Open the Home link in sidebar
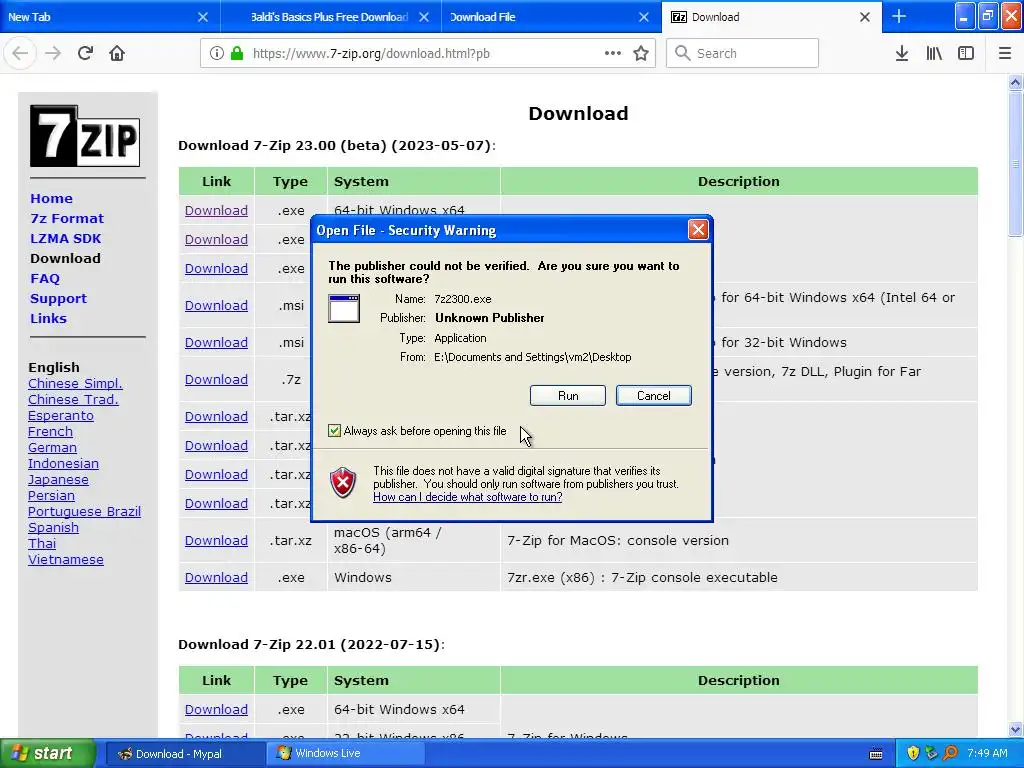The image size is (1024, 768). [52, 199]
